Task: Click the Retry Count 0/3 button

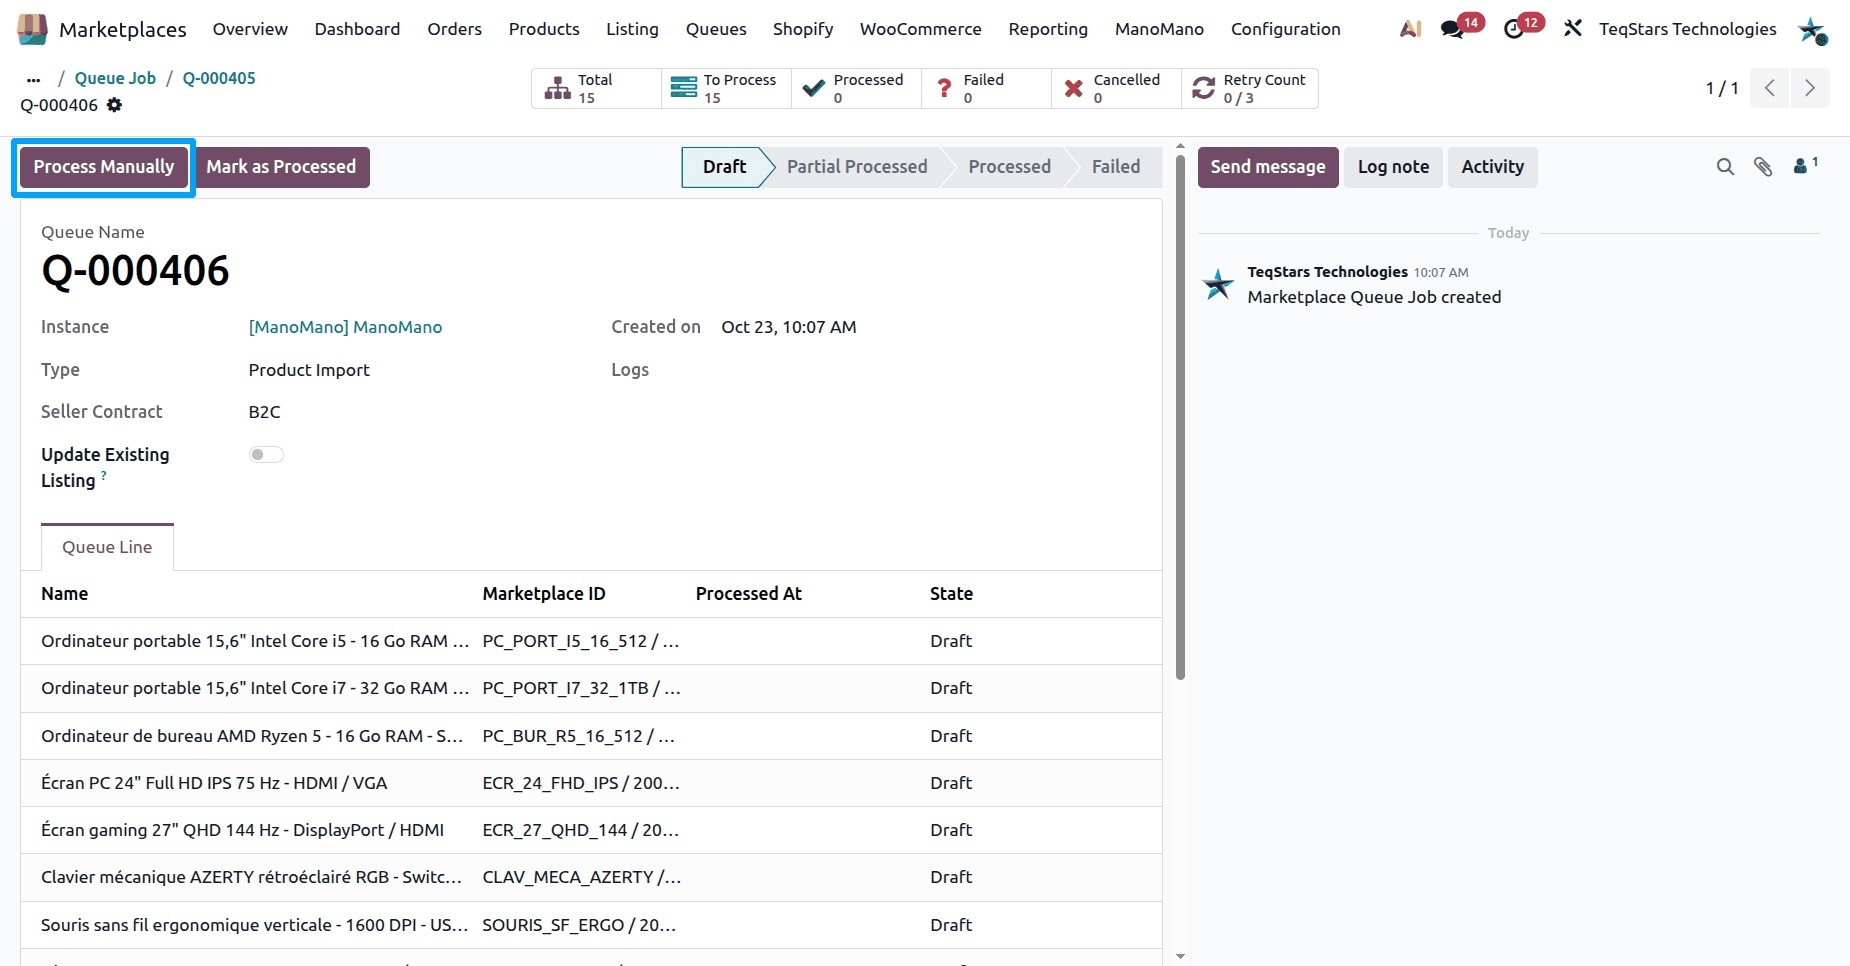Action: (1249, 88)
